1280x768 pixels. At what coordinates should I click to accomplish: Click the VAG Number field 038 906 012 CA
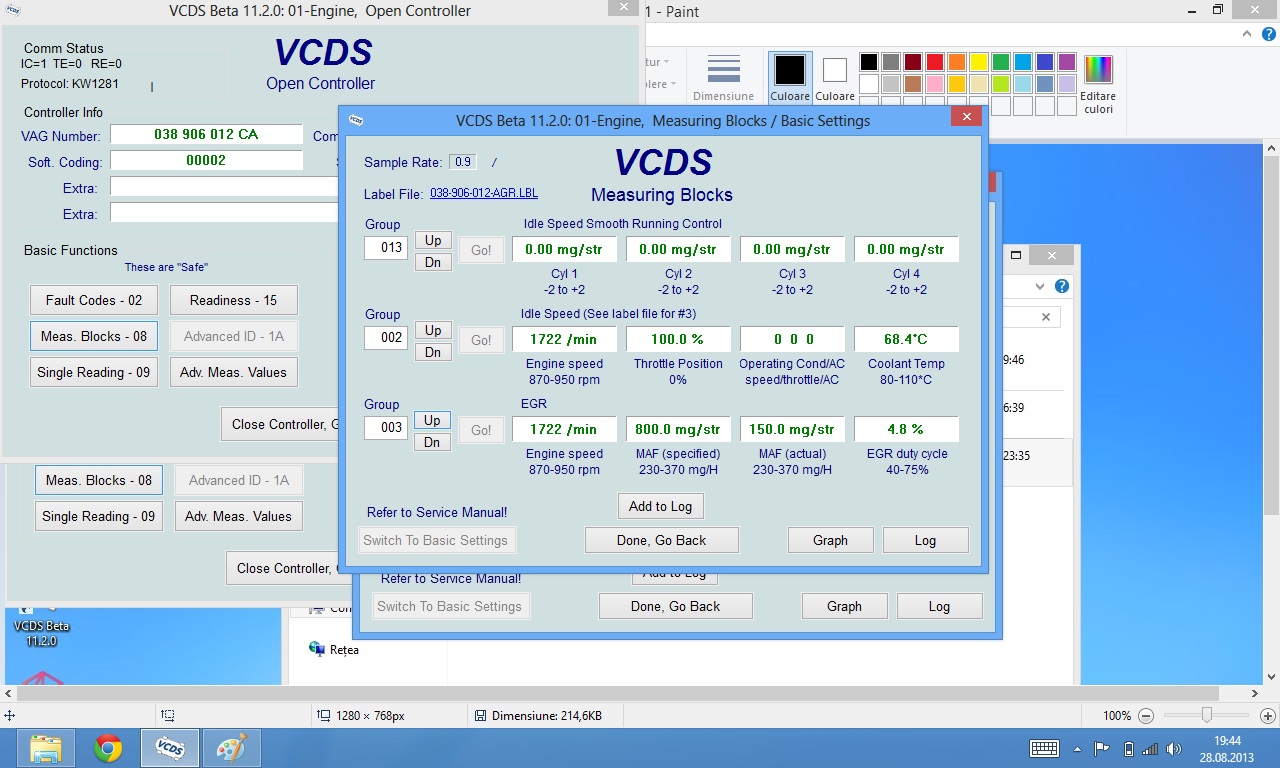(x=206, y=134)
